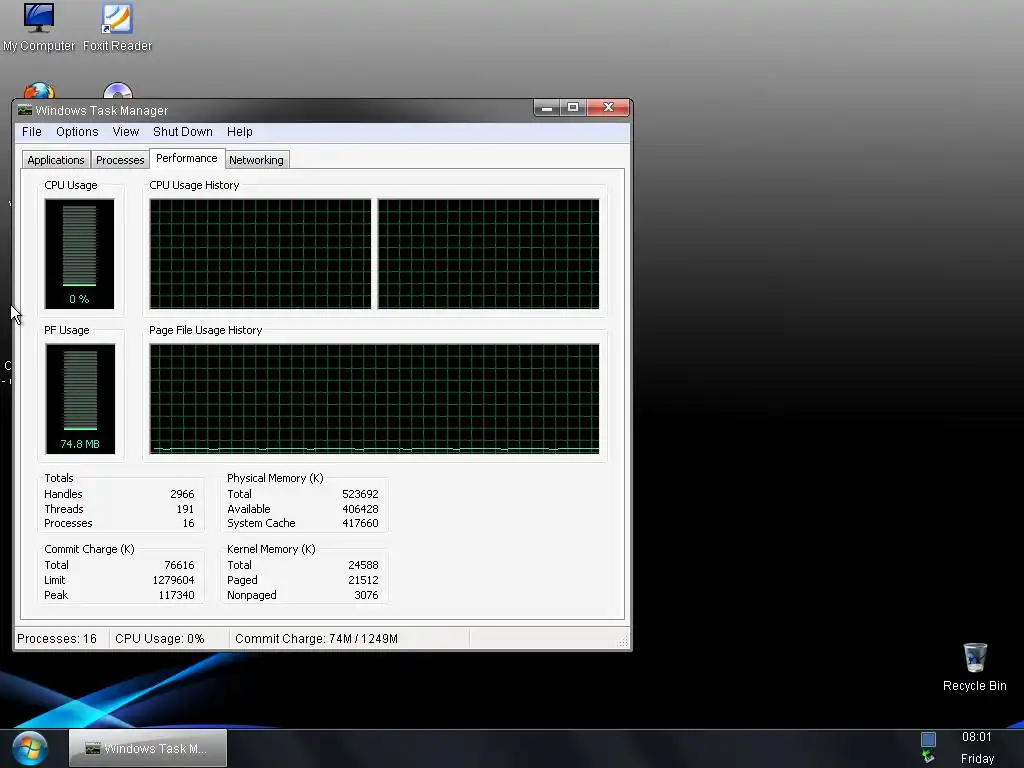Click Available memory value 406428
1024x768 pixels.
(x=360, y=509)
